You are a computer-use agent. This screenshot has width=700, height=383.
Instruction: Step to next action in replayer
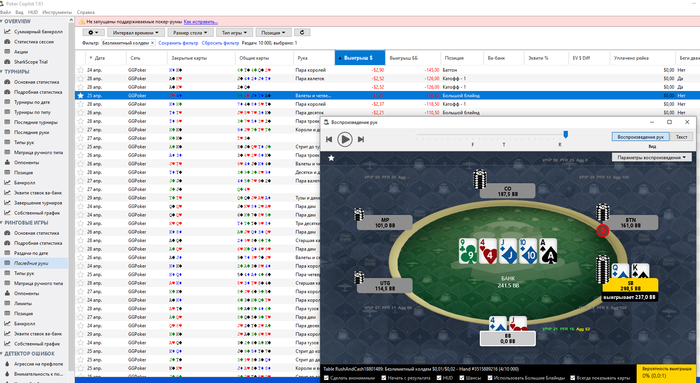click(x=361, y=139)
